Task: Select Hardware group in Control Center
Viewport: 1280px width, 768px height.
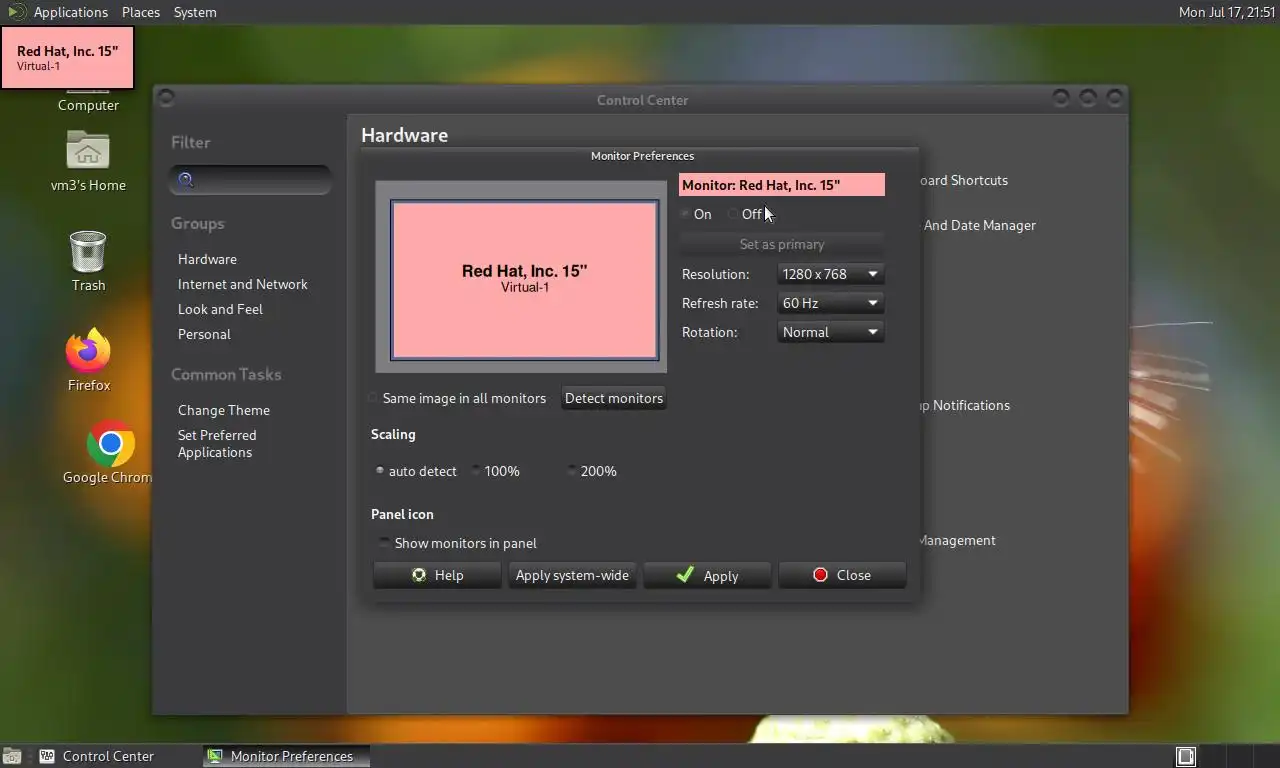Action: 207,259
